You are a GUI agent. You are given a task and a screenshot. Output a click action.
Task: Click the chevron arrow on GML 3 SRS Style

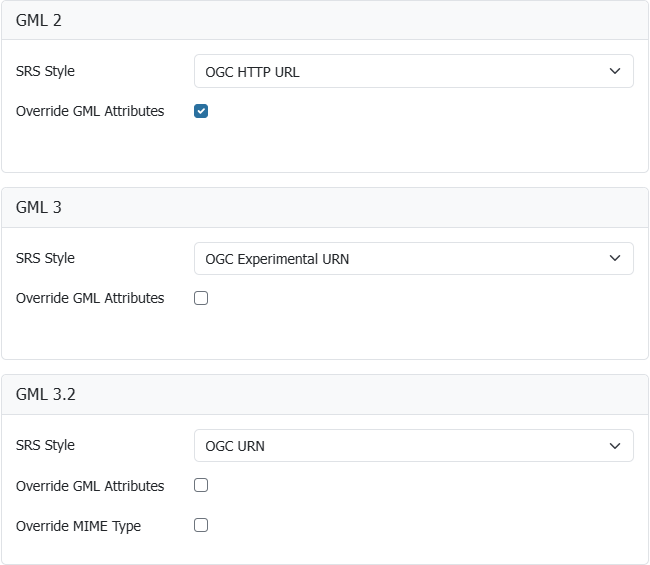[x=615, y=258]
